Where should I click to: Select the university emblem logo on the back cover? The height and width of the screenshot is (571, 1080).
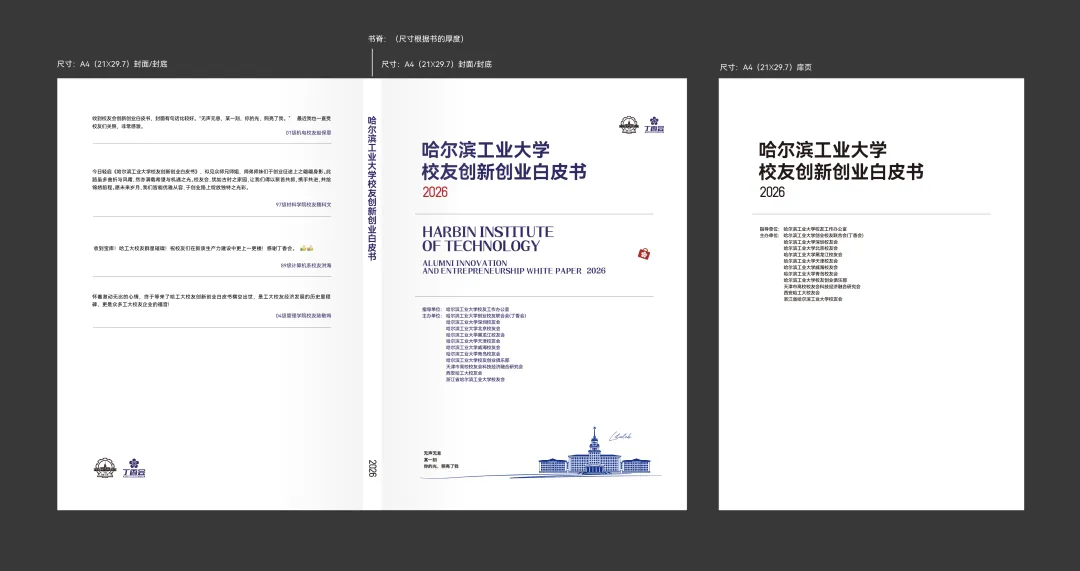point(105,468)
